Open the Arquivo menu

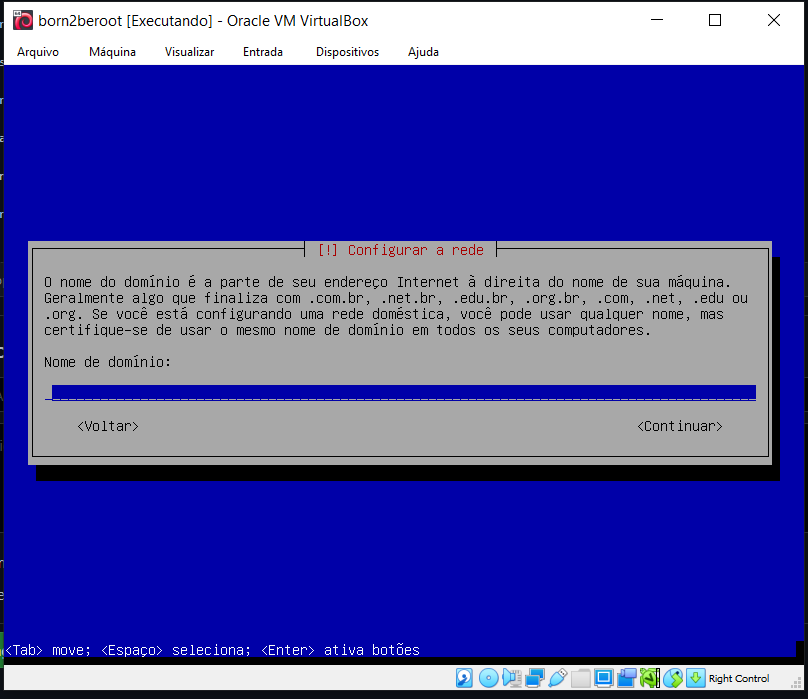pos(38,52)
